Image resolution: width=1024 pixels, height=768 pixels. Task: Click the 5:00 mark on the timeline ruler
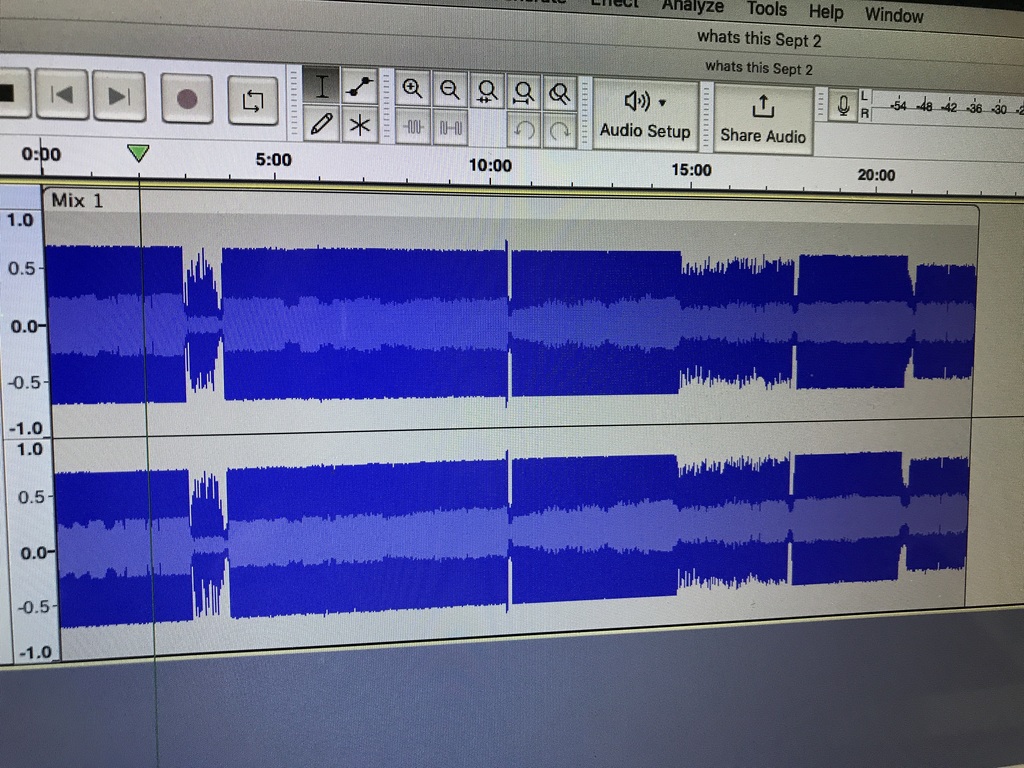[x=274, y=159]
